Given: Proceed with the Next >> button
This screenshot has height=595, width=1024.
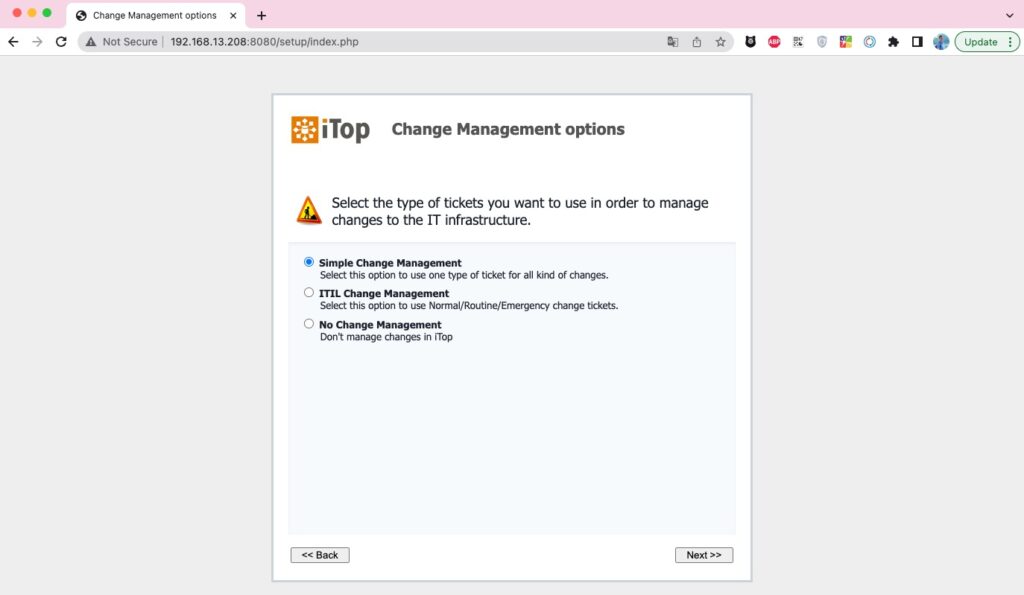Looking at the screenshot, I should pyautogui.click(x=704, y=555).
